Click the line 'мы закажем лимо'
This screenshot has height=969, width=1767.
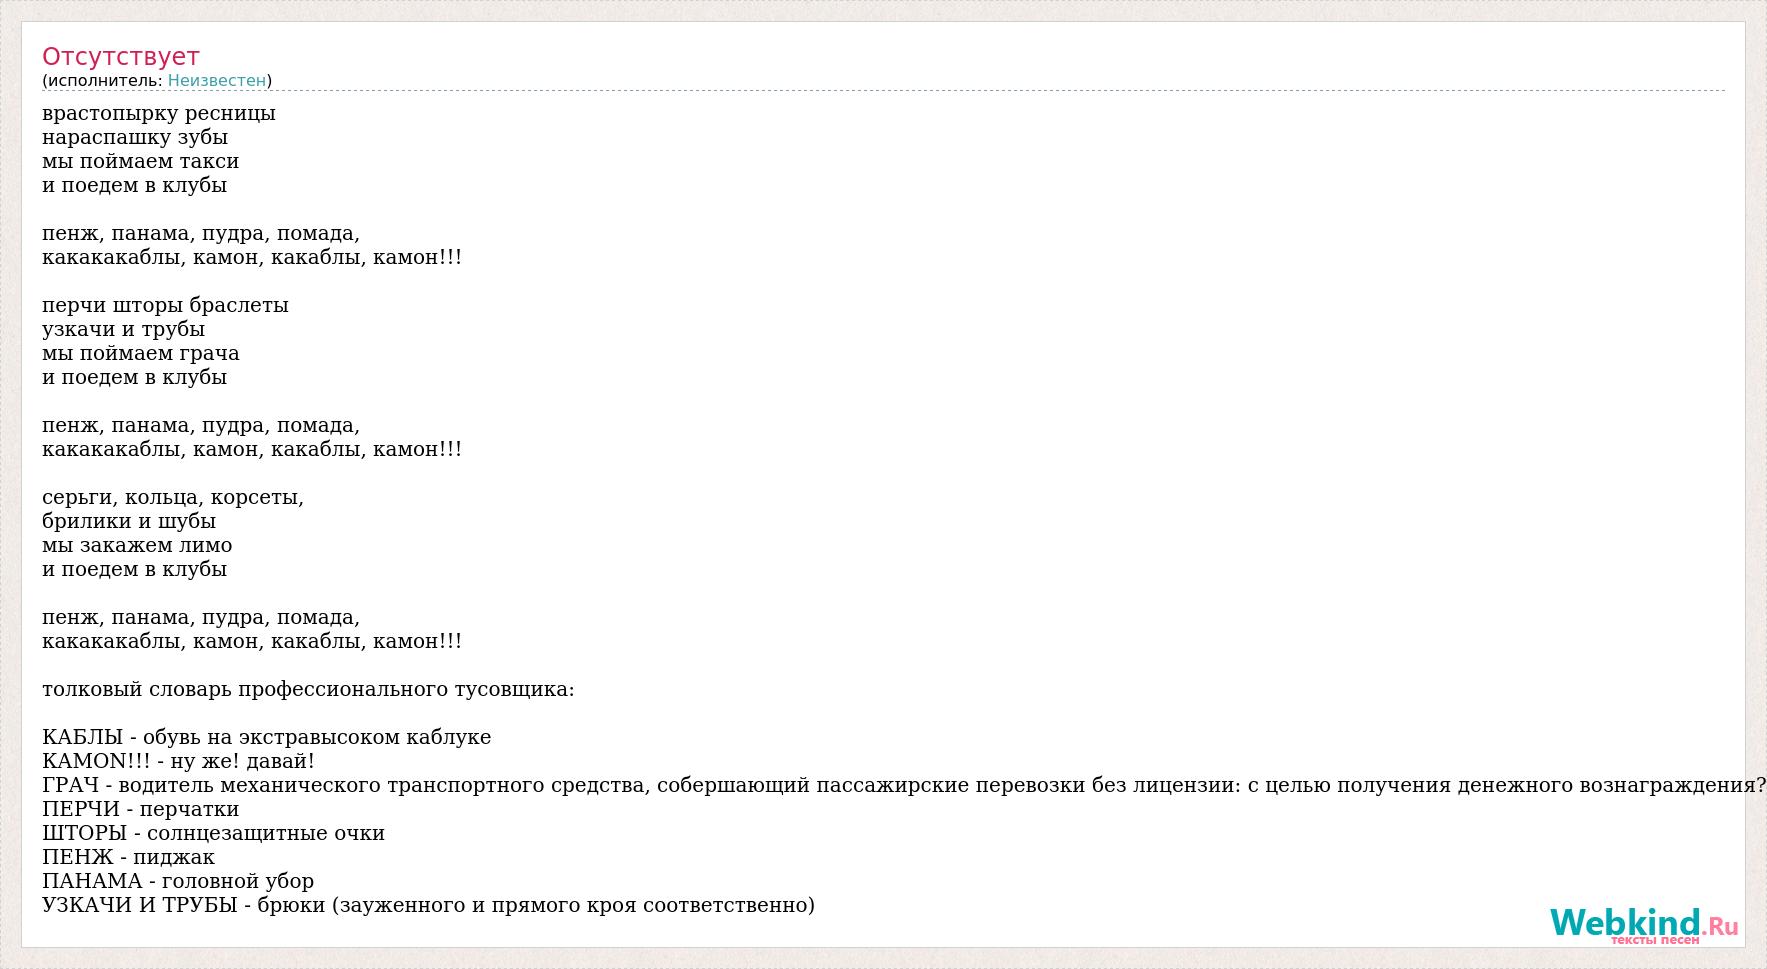pos(137,545)
